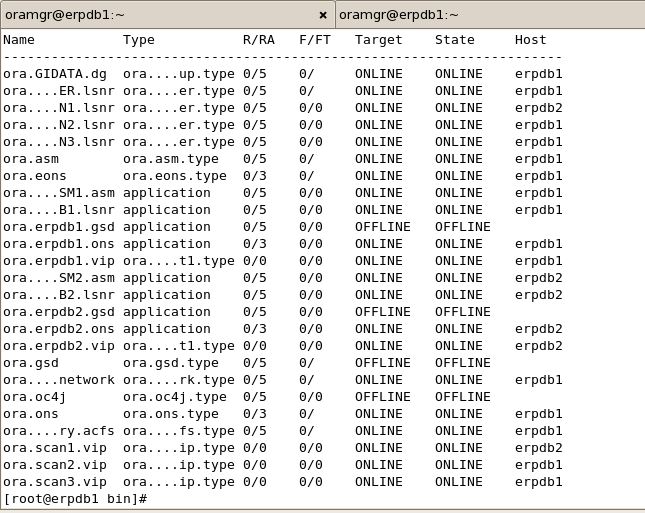Click ora....up.type in the GIDATA row
This screenshot has width=645, height=513.
179,74
